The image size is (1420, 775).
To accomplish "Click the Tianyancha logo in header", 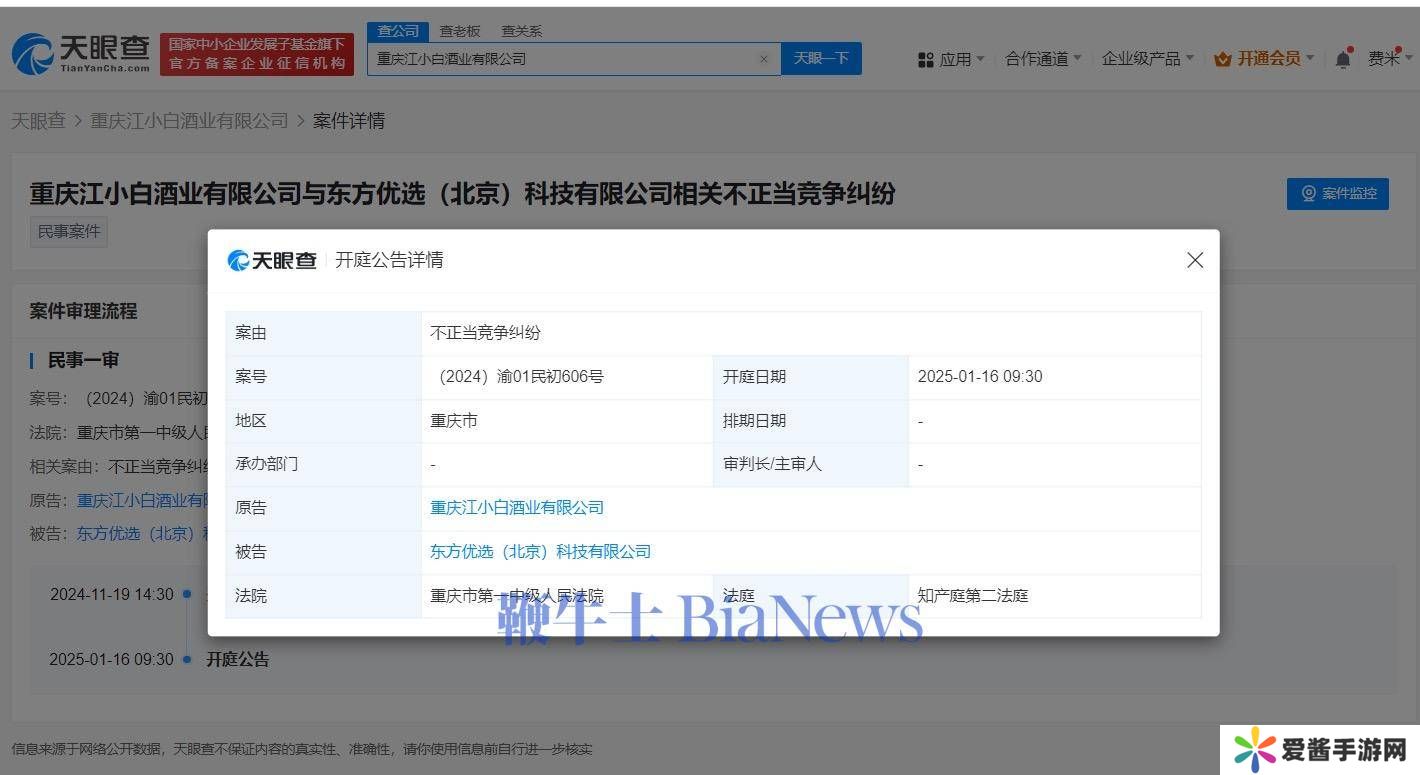I will (x=81, y=54).
